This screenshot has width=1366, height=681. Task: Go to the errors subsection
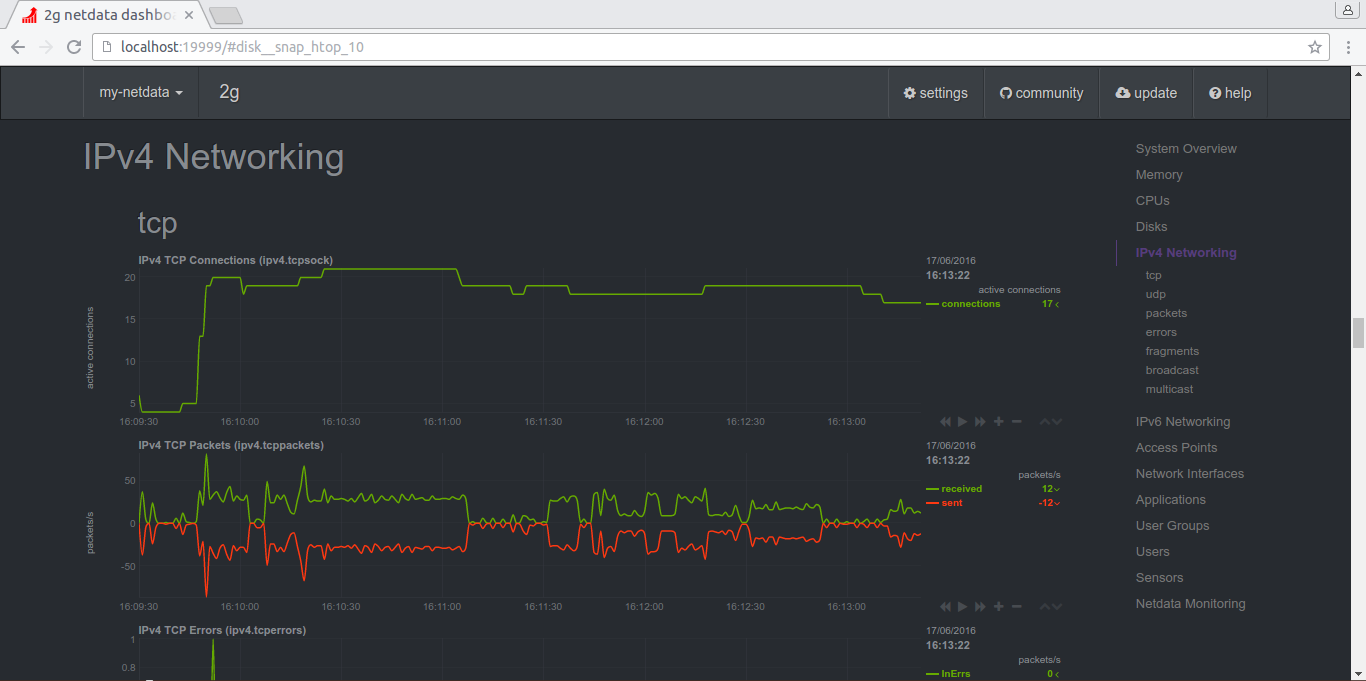pos(1161,332)
